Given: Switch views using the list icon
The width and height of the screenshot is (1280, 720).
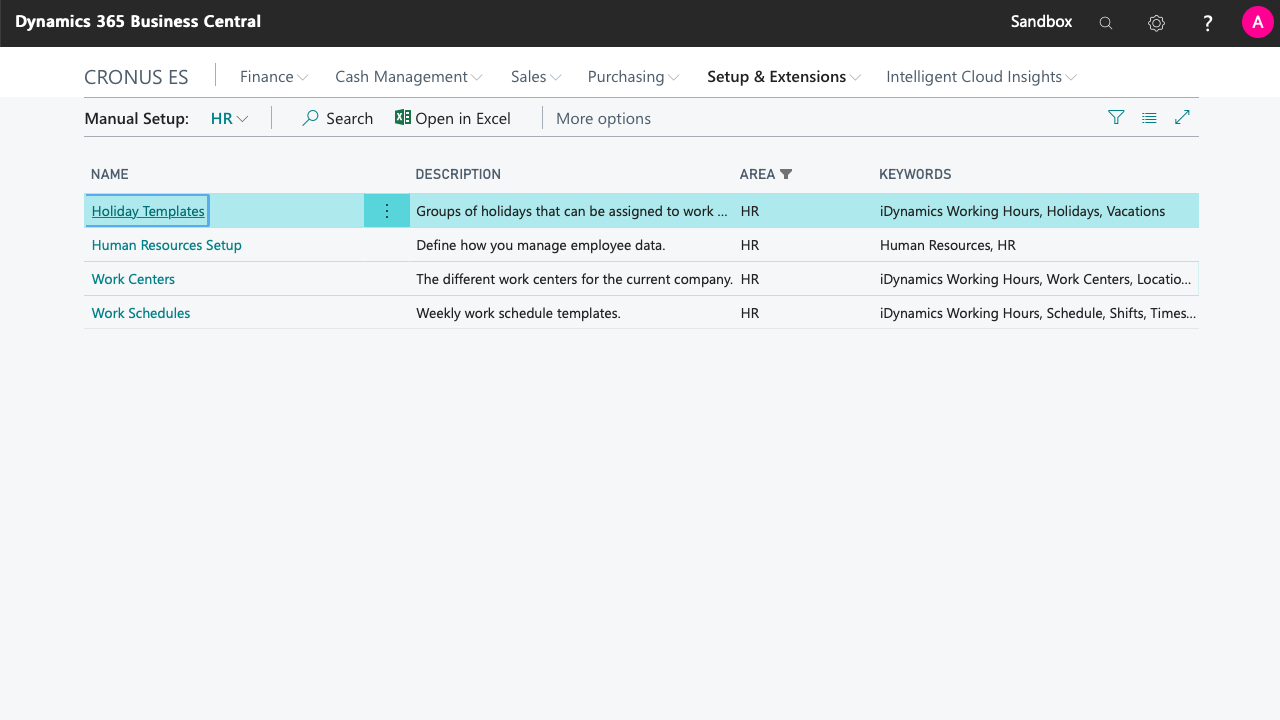Looking at the screenshot, I should click(1149, 117).
